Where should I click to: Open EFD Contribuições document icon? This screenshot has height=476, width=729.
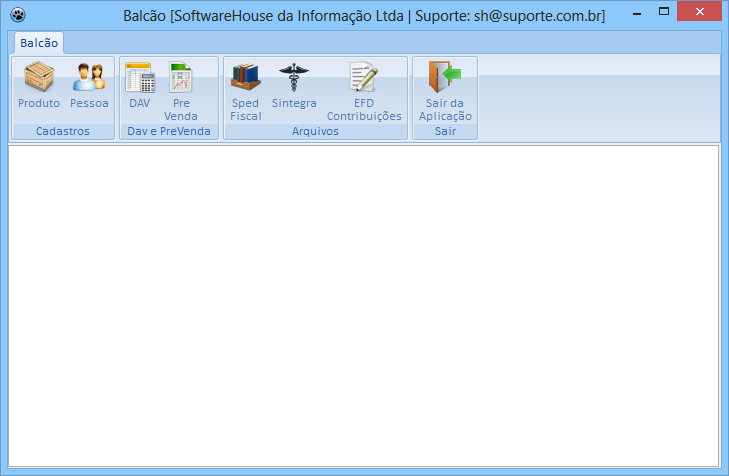[x=364, y=77]
